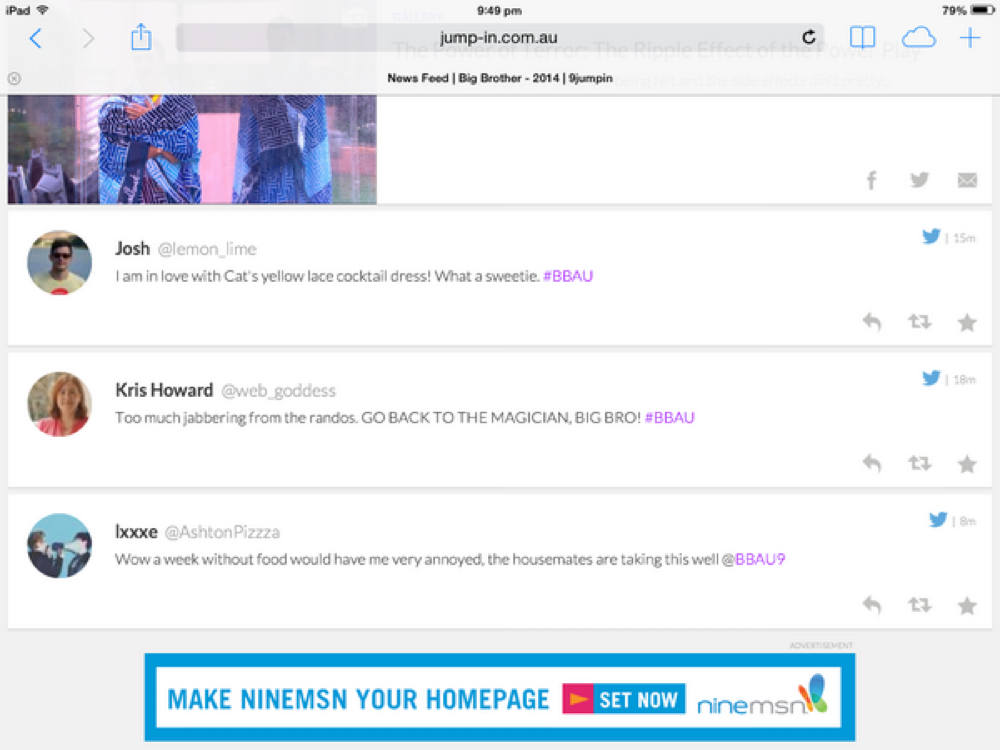
Task: Tap the Safari back arrow
Action: click(36, 38)
